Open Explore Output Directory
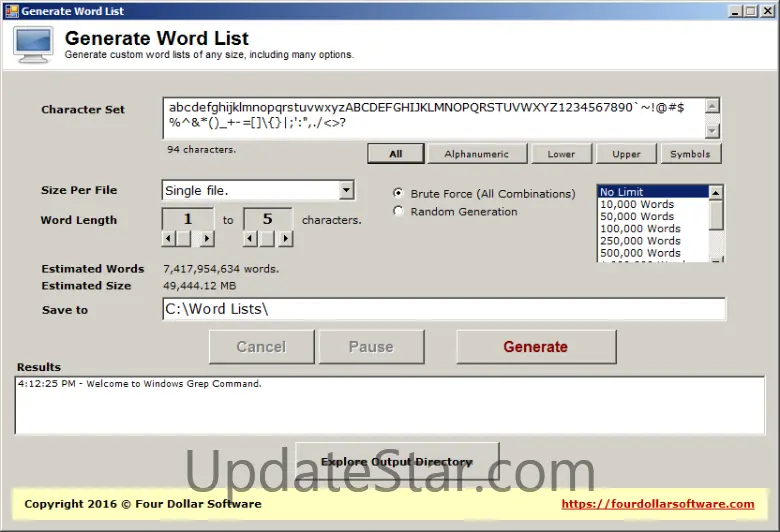 click(397, 461)
